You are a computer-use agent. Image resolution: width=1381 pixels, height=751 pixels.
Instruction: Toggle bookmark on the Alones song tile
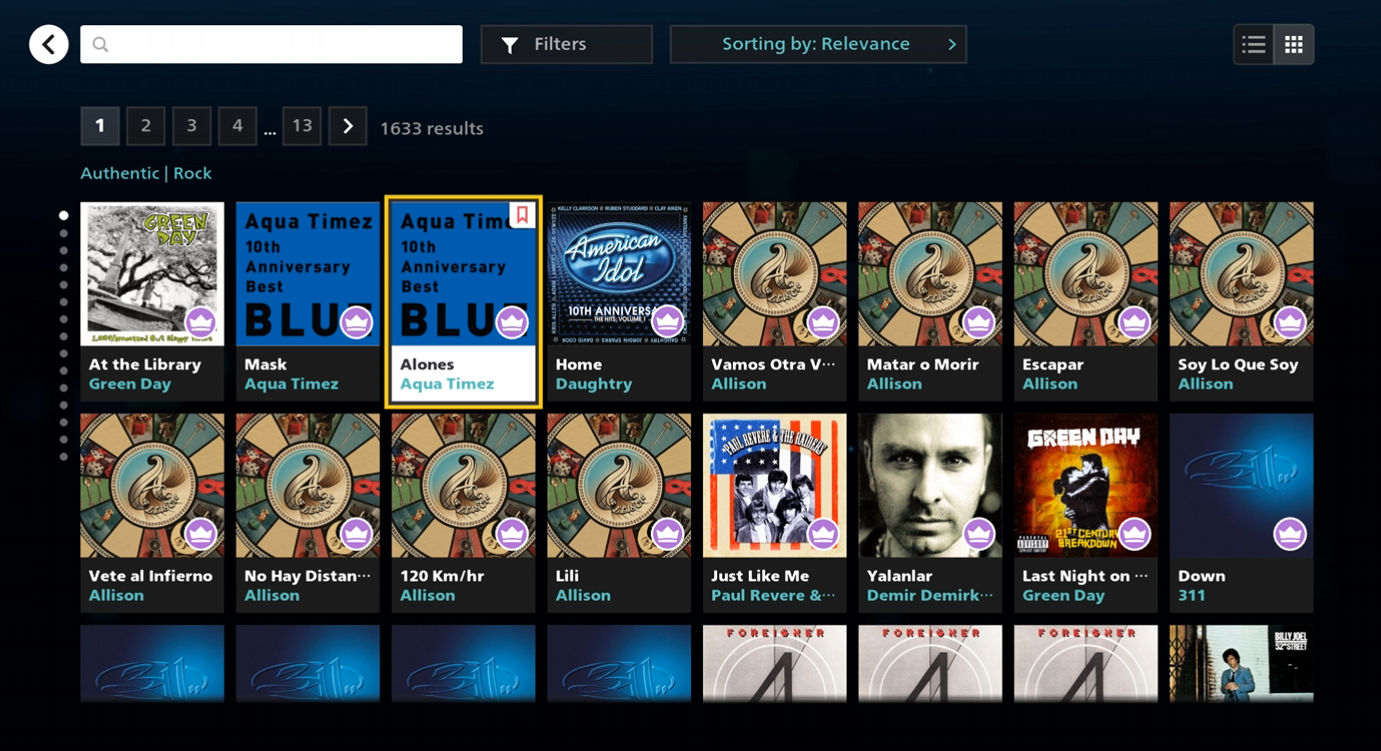click(522, 215)
